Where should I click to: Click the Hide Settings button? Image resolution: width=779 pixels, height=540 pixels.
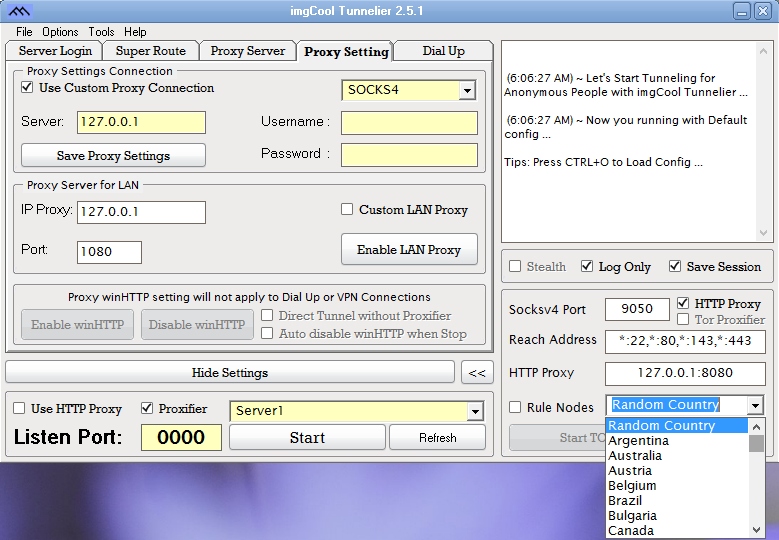[230, 373]
